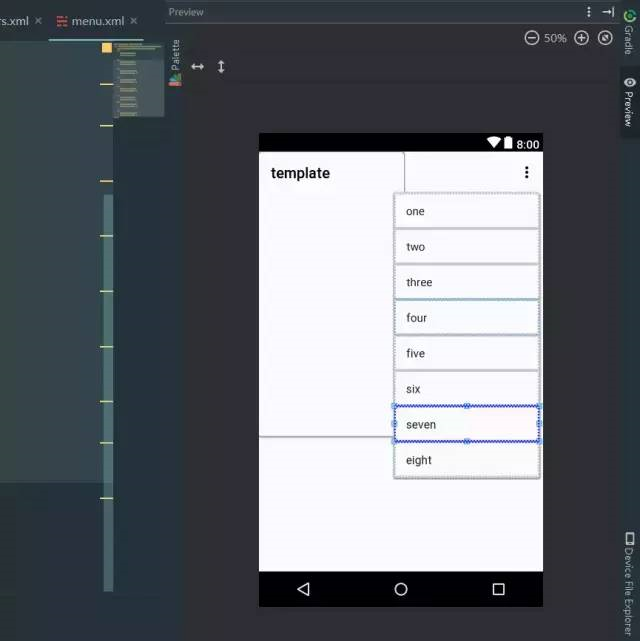
Task: Tap the Android back navigation button
Action: pyautogui.click(x=304, y=589)
